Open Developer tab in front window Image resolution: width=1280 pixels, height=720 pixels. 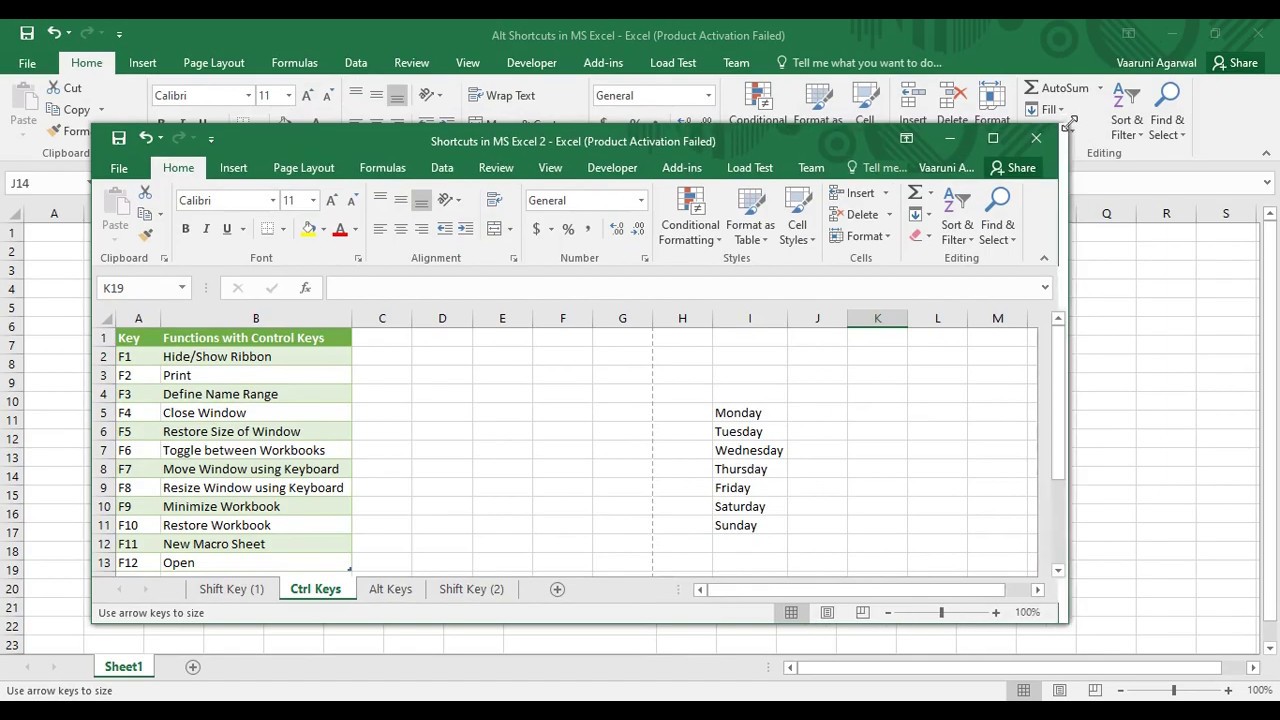[612, 168]
